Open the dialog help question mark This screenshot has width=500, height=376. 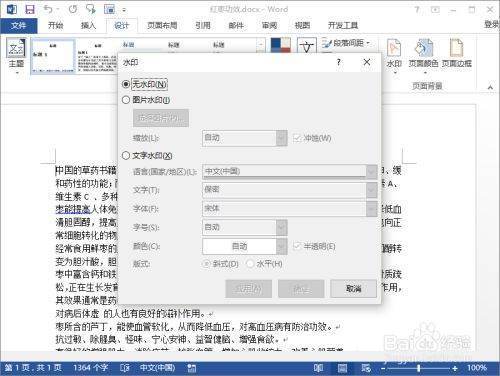click(x=339, y=62)
